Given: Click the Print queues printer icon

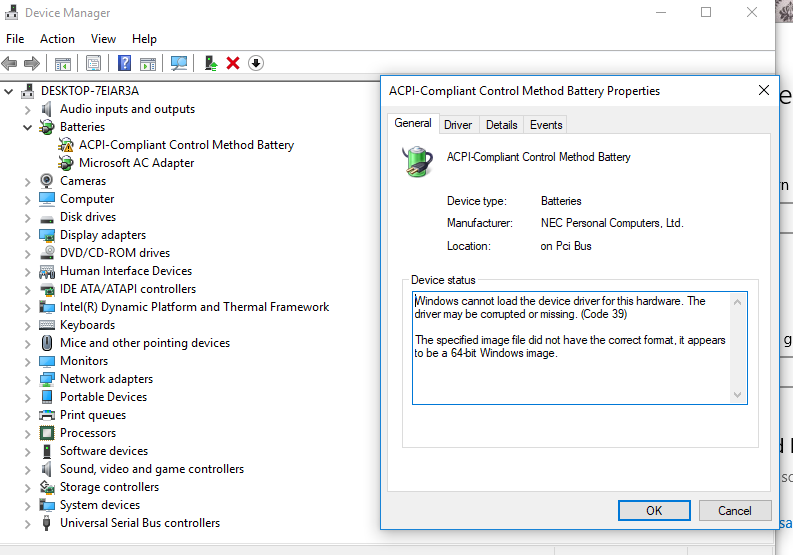Looking at the screenshot, I should (47, 415).
